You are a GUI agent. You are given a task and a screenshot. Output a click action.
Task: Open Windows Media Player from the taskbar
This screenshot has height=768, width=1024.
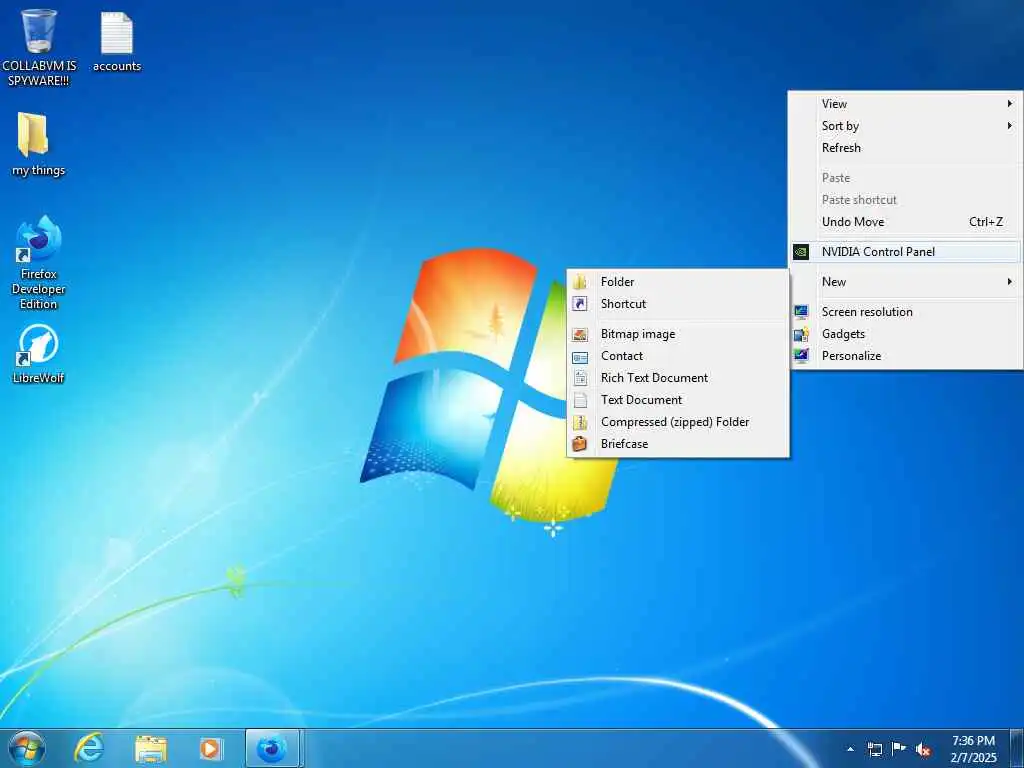tap(211, 748)
